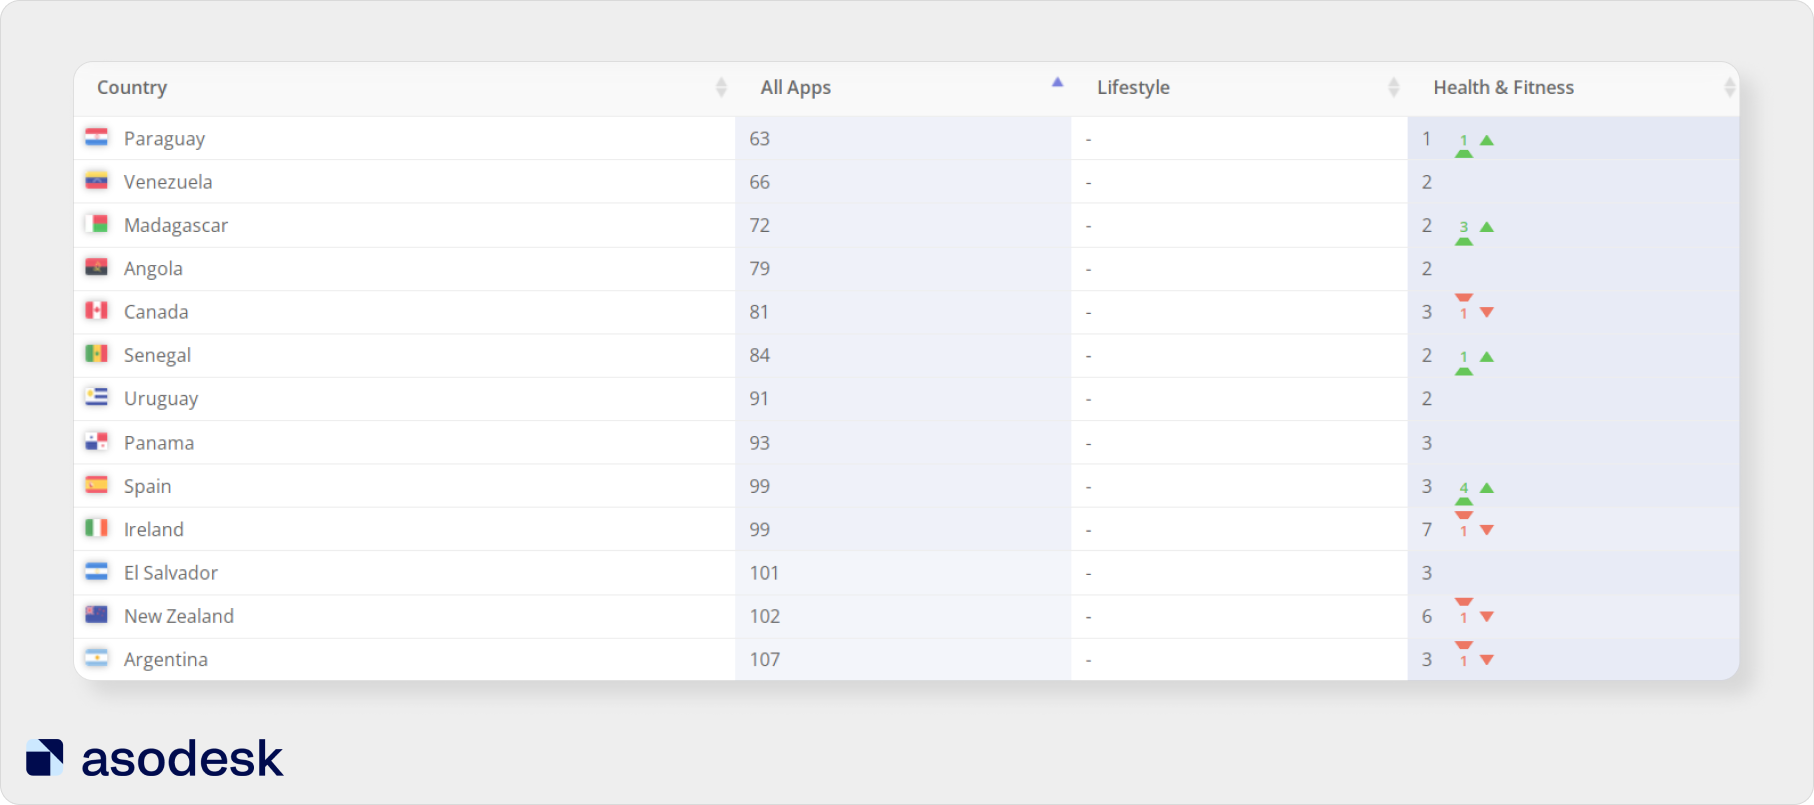Click the Madagascar flag icon
Screen dimensions: 1814x805
point(96,224)
